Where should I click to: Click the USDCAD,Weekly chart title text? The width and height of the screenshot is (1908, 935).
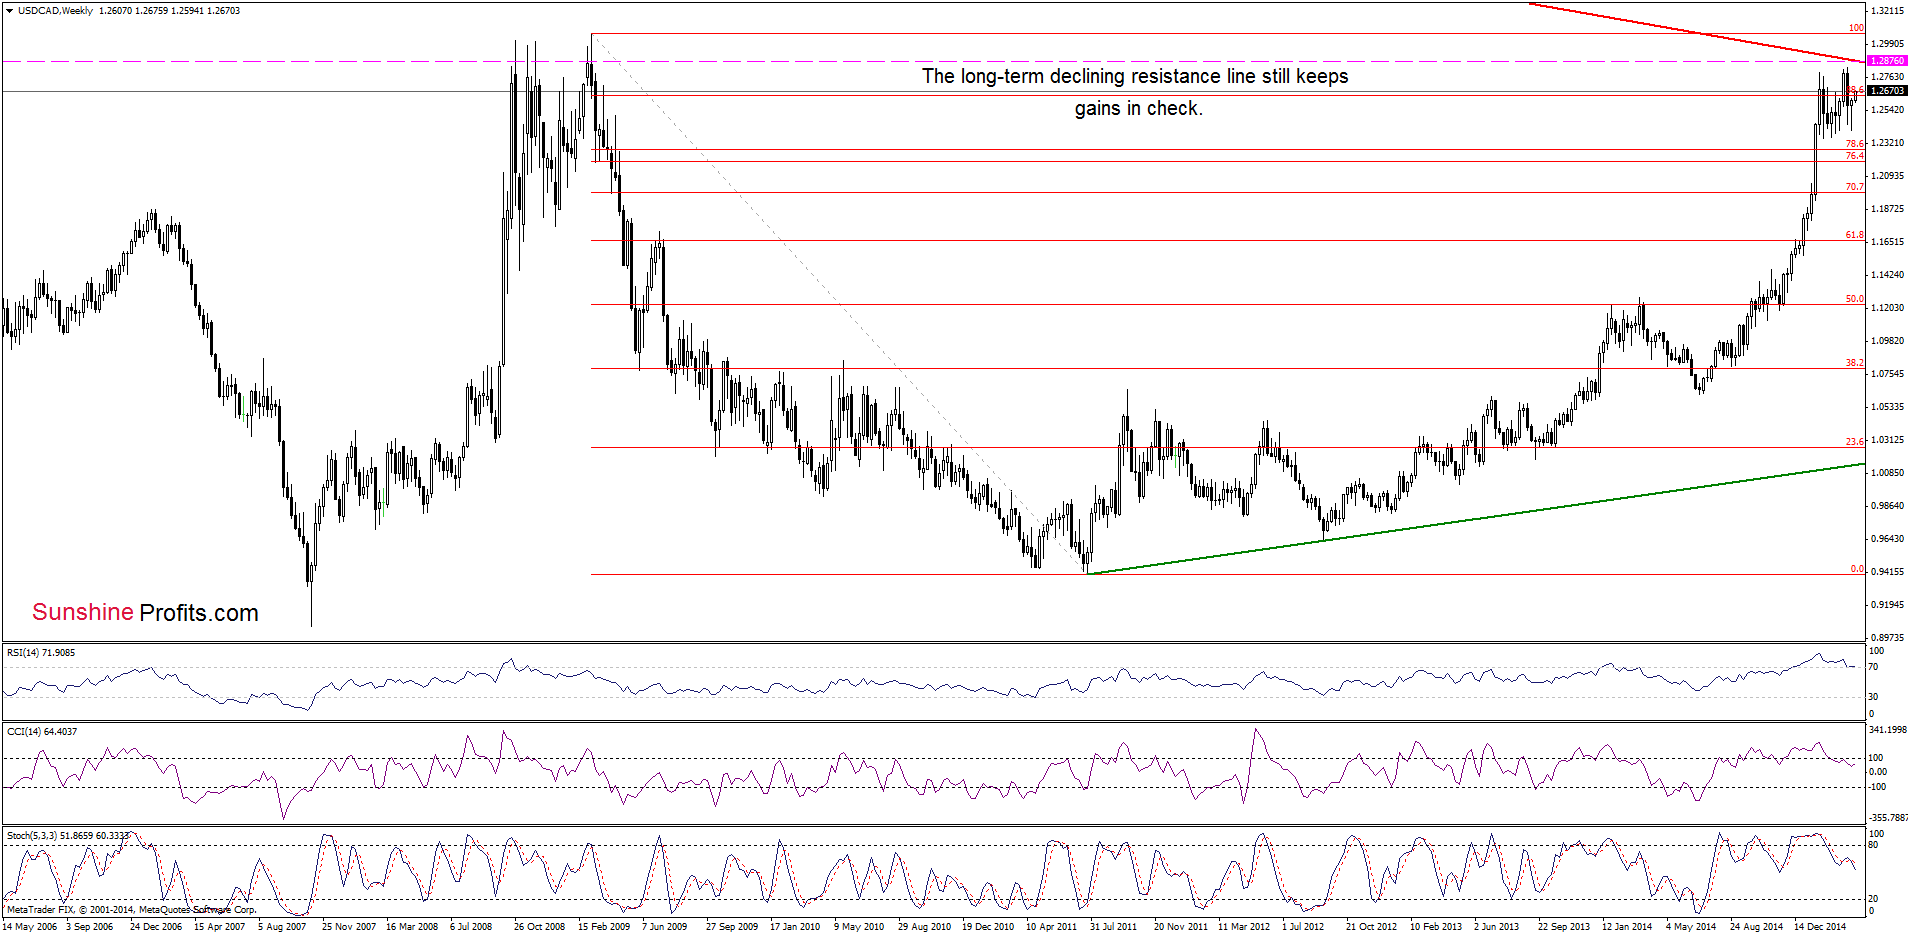coord(55,11)
